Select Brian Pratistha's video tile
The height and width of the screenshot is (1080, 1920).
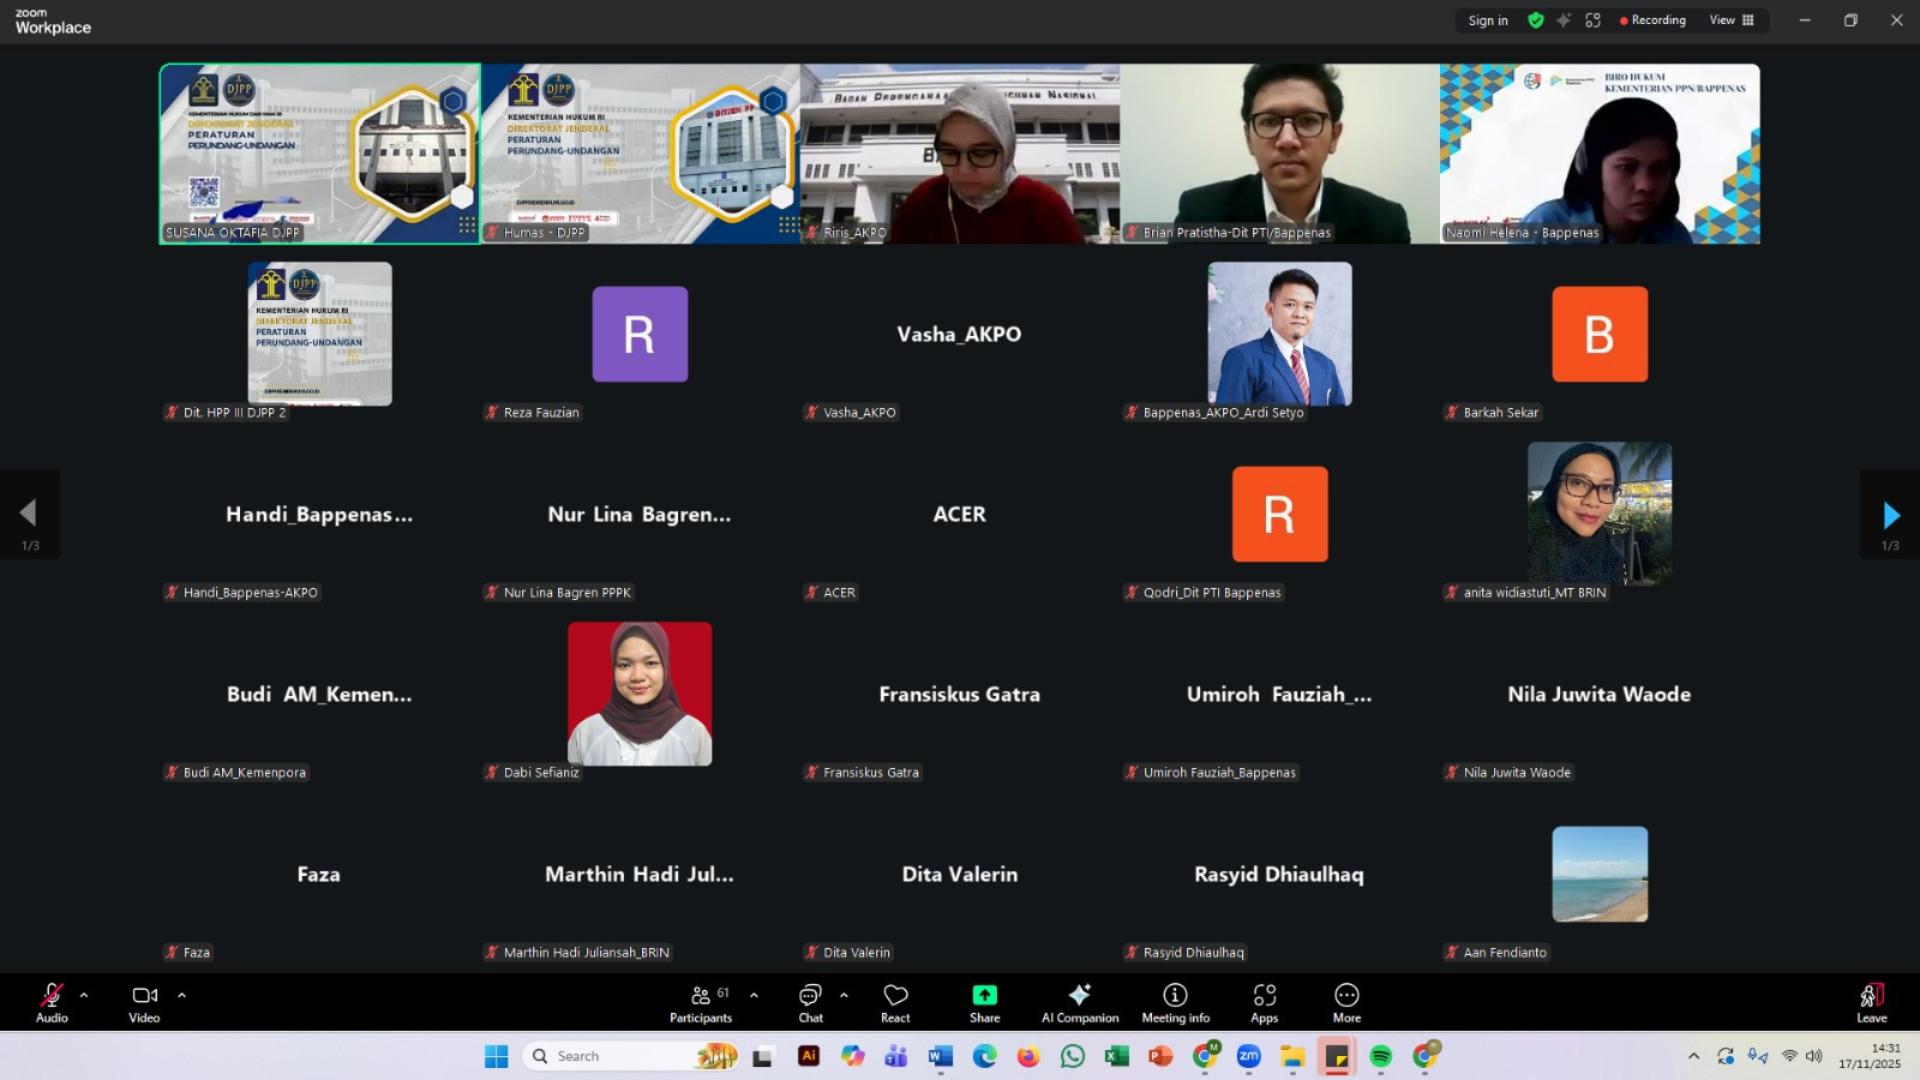[1279, 153]
